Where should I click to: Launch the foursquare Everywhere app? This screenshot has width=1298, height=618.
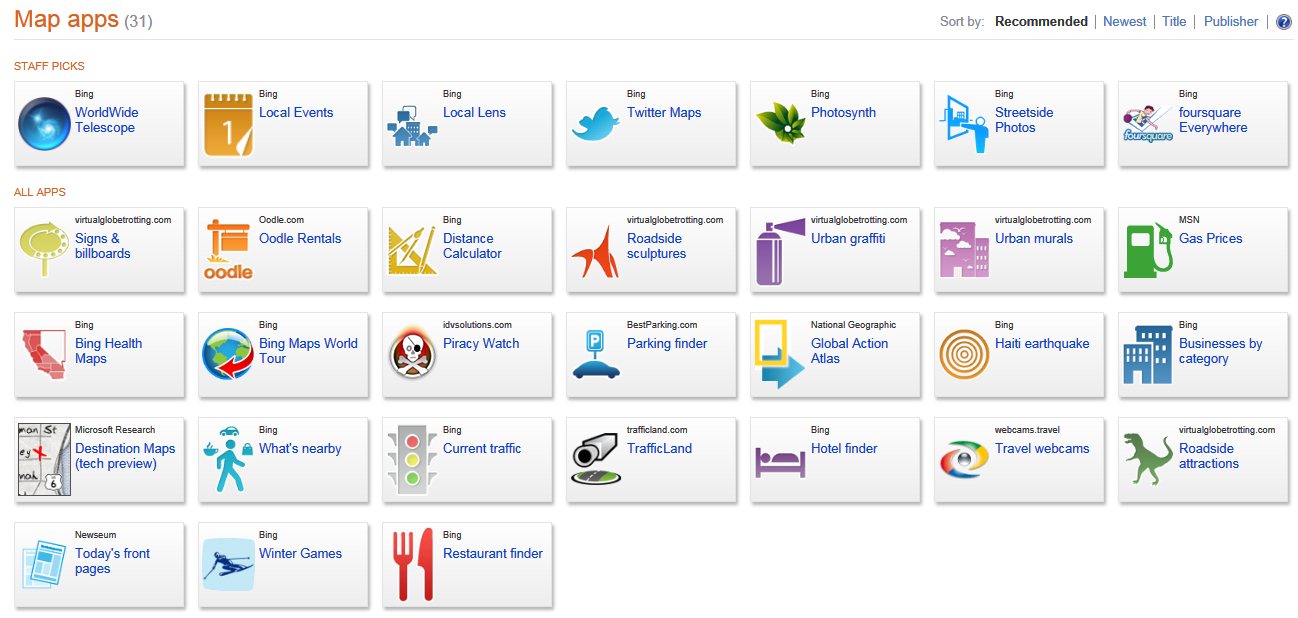(x=1201, y=123)
